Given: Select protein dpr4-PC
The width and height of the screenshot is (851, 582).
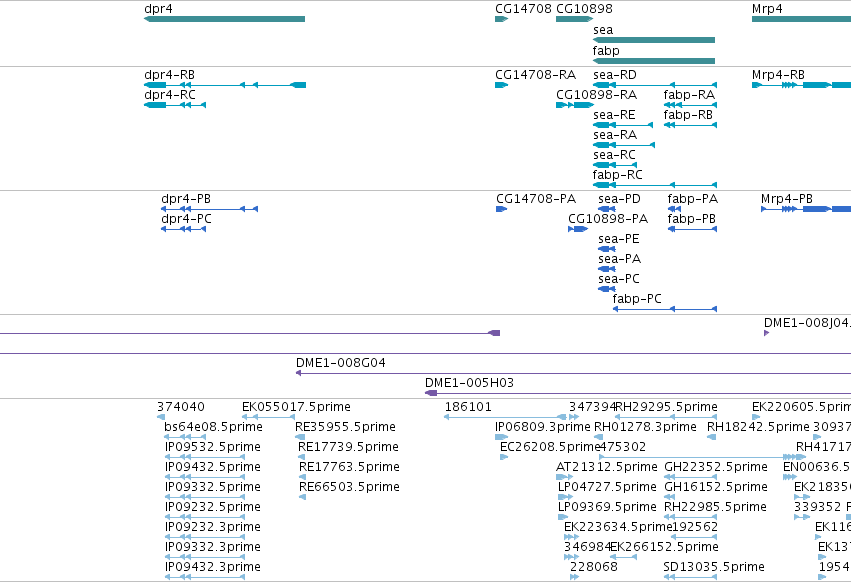Looking at the screenshot, I should click(183, 229).
